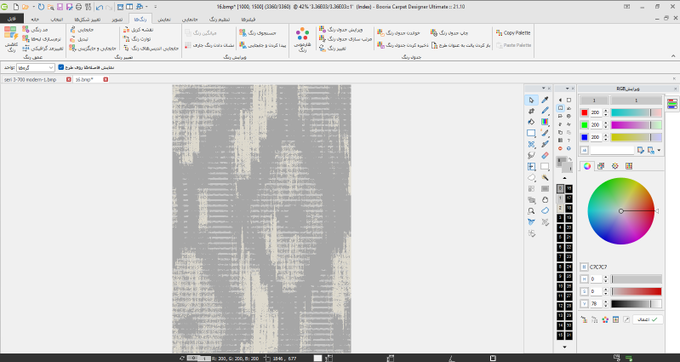Click the green channel slider
Viewport: 680px width, 362px height.
[x=636, y=125]
